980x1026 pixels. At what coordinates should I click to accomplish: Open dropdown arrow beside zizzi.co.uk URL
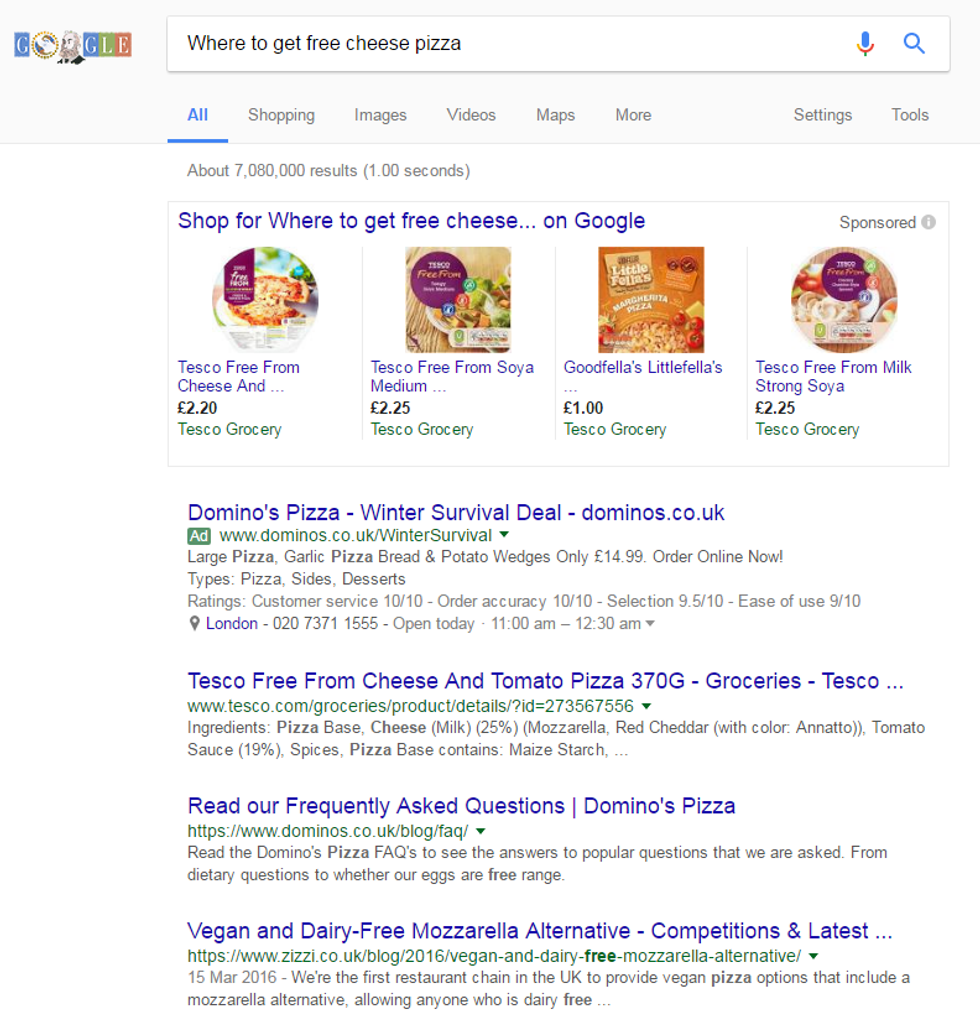[x=813, y=956]
